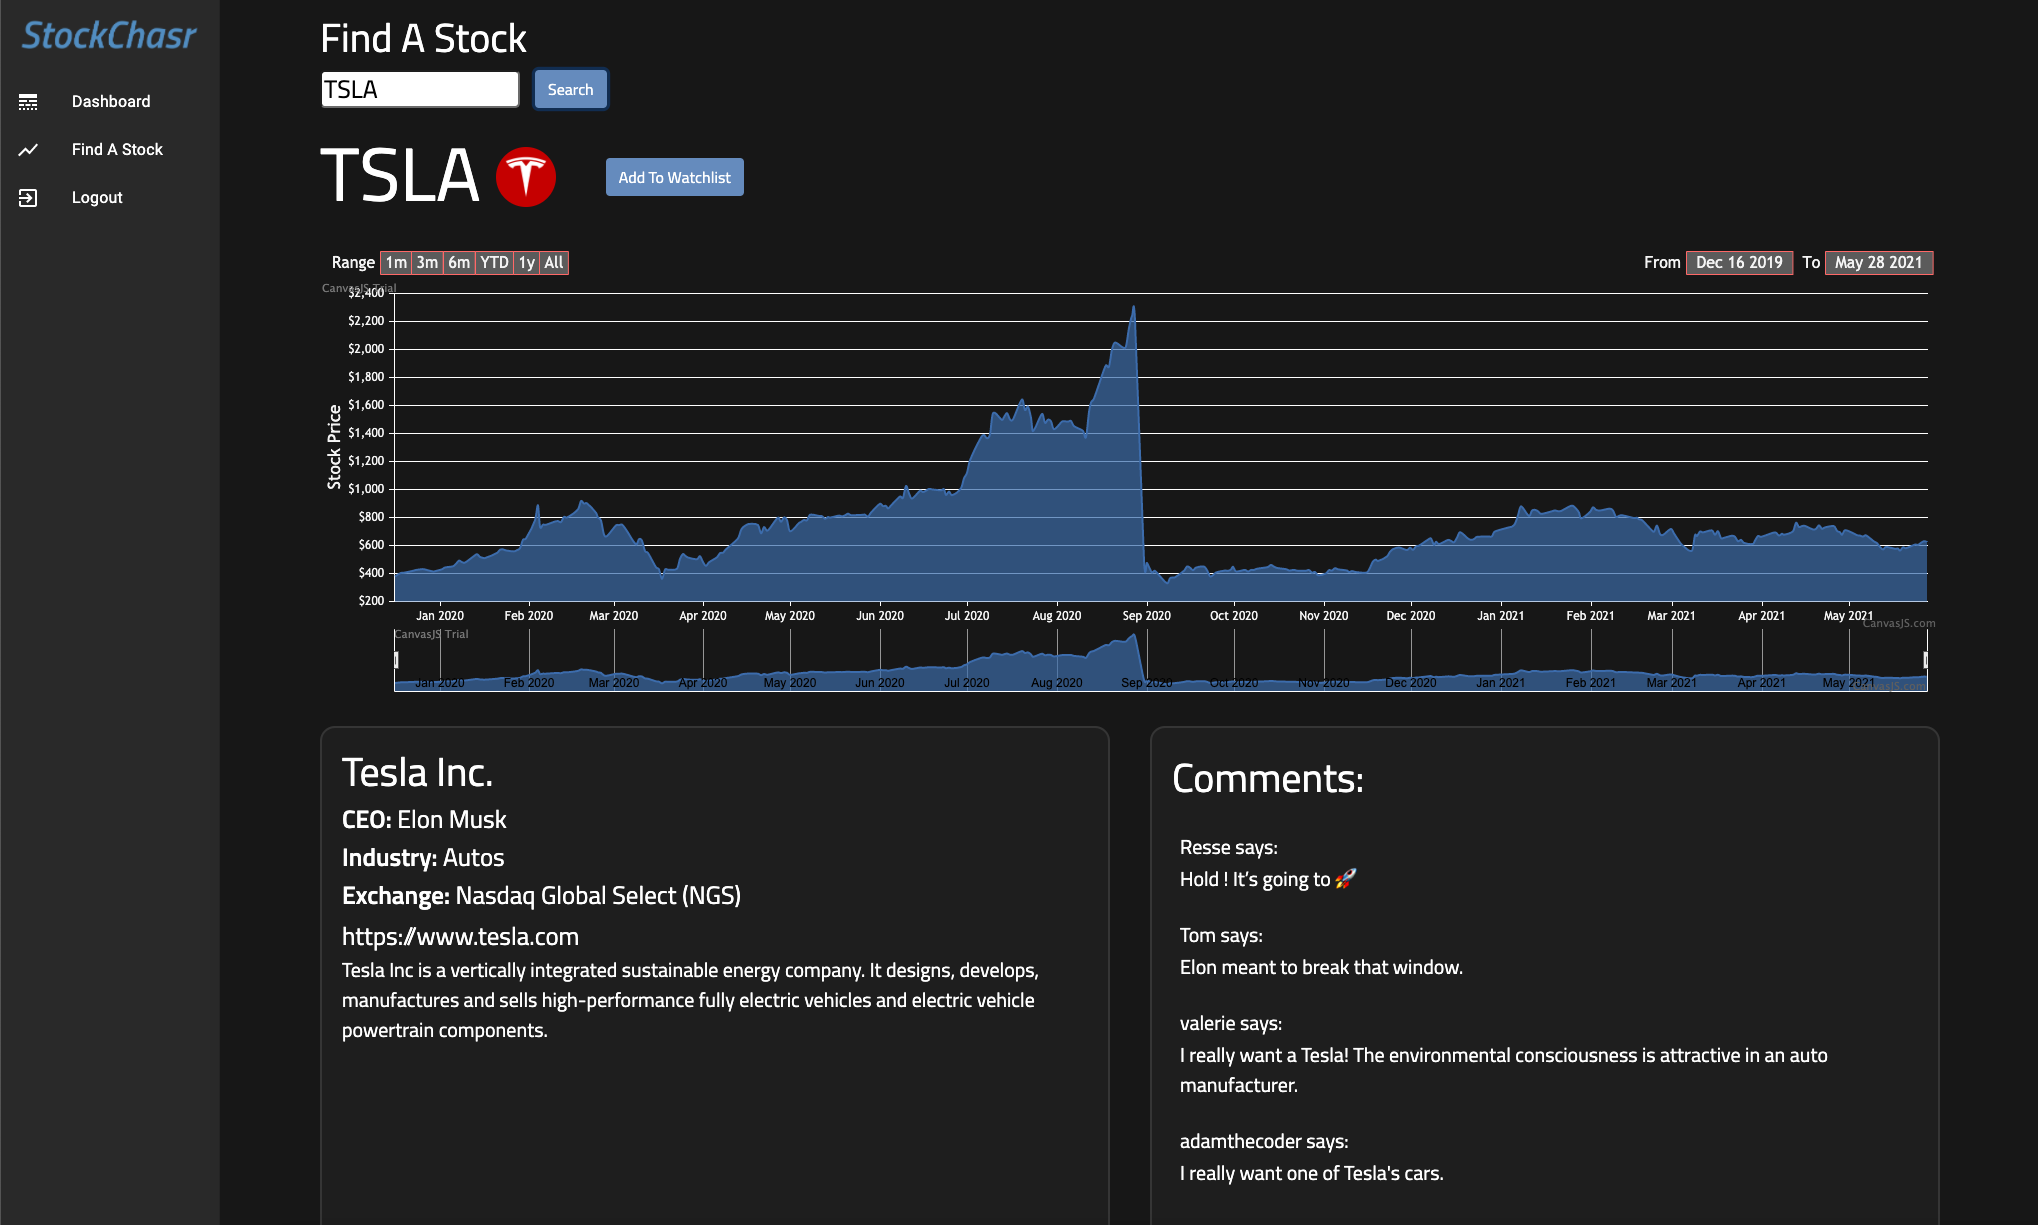Click the red Tesla logo

(526, 177)
